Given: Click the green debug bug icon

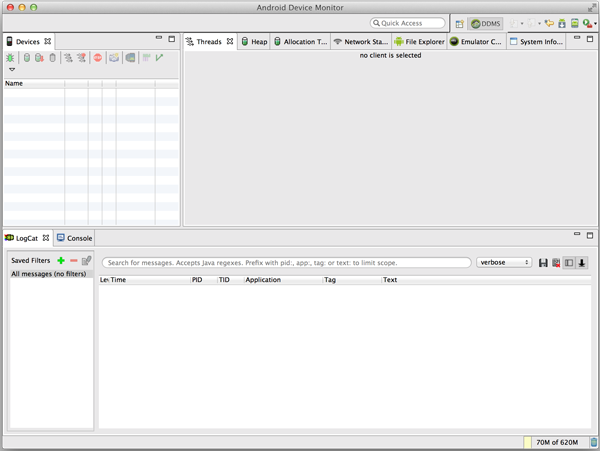Looking at the screenshot, I should (x=10, y=58).
